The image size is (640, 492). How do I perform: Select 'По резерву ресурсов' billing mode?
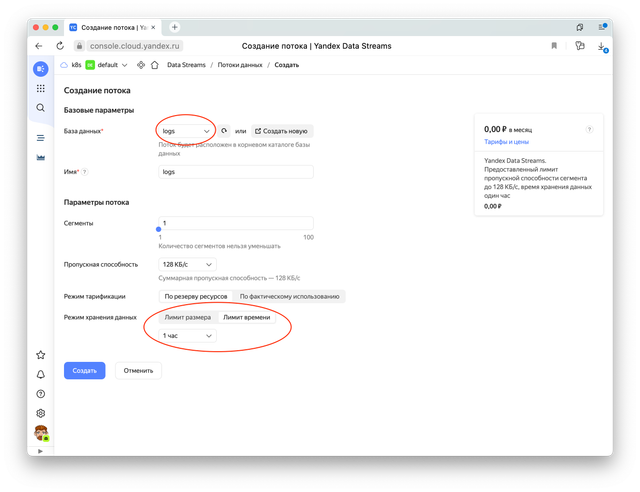[x=196, y=297]
